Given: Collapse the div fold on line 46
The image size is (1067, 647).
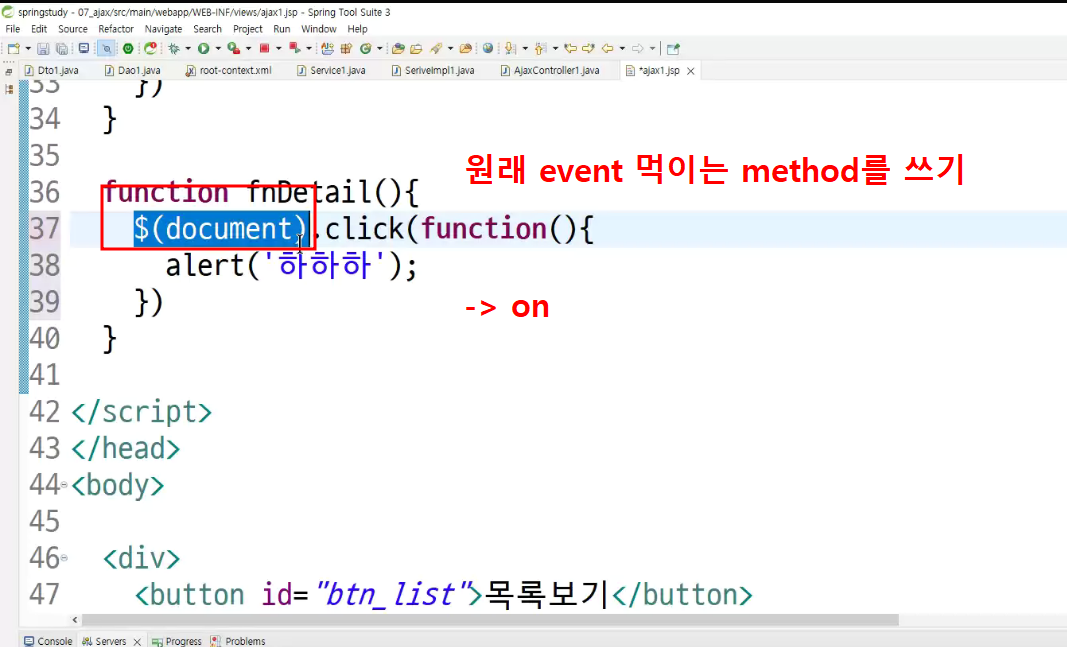Looking at the screenshot, I should click(x=64, y=558).
